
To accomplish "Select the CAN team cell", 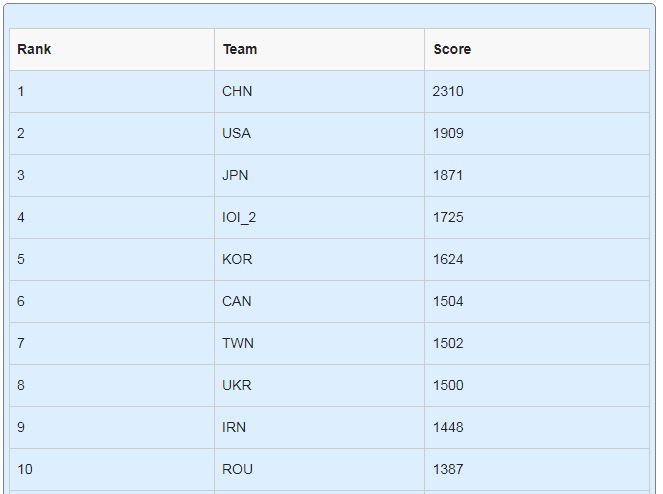I will click(319, 301).
